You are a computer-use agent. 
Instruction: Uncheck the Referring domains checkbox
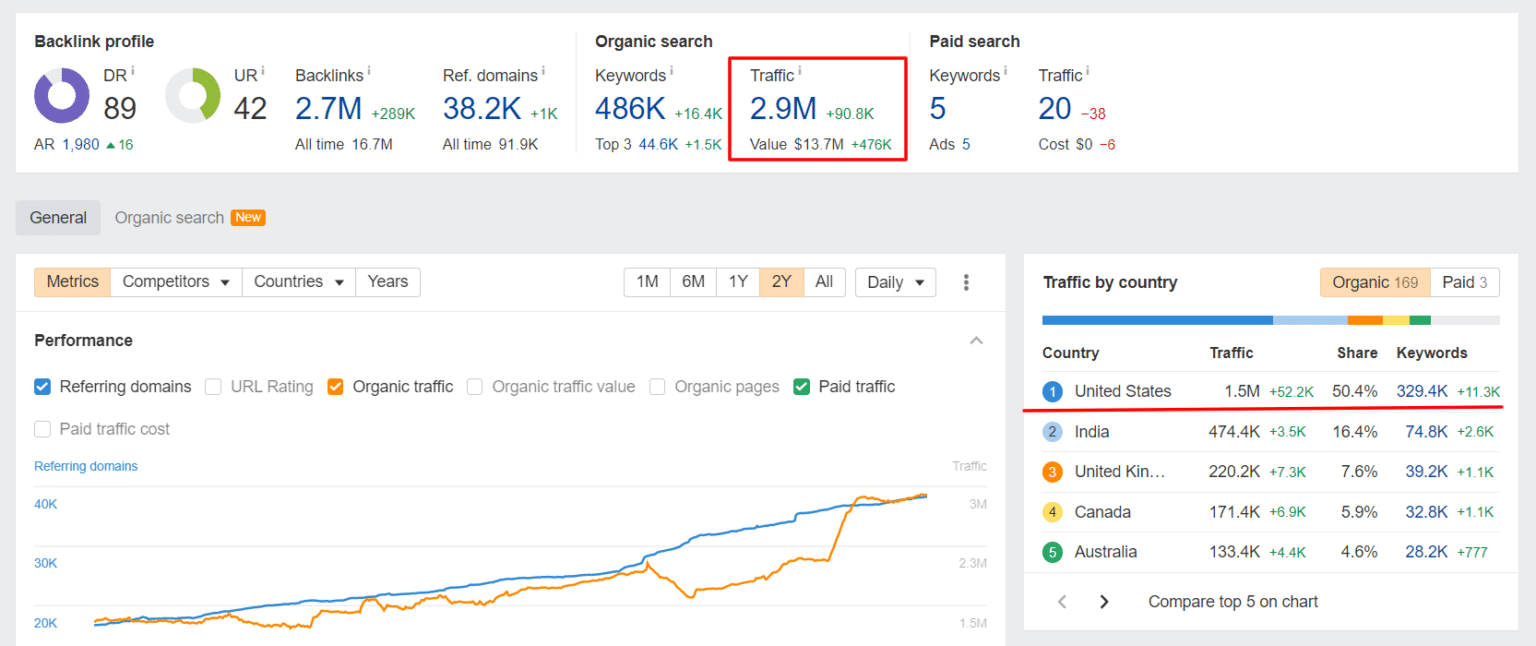[x=43, y=387]
